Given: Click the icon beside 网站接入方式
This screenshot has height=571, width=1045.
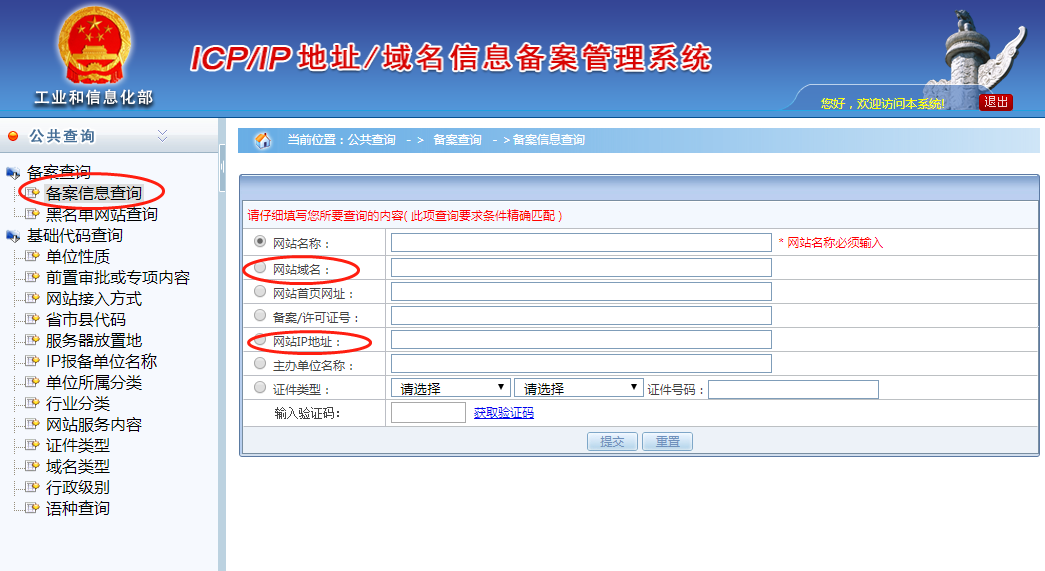Looking at the screenshot, I should (x=32, y=298).
